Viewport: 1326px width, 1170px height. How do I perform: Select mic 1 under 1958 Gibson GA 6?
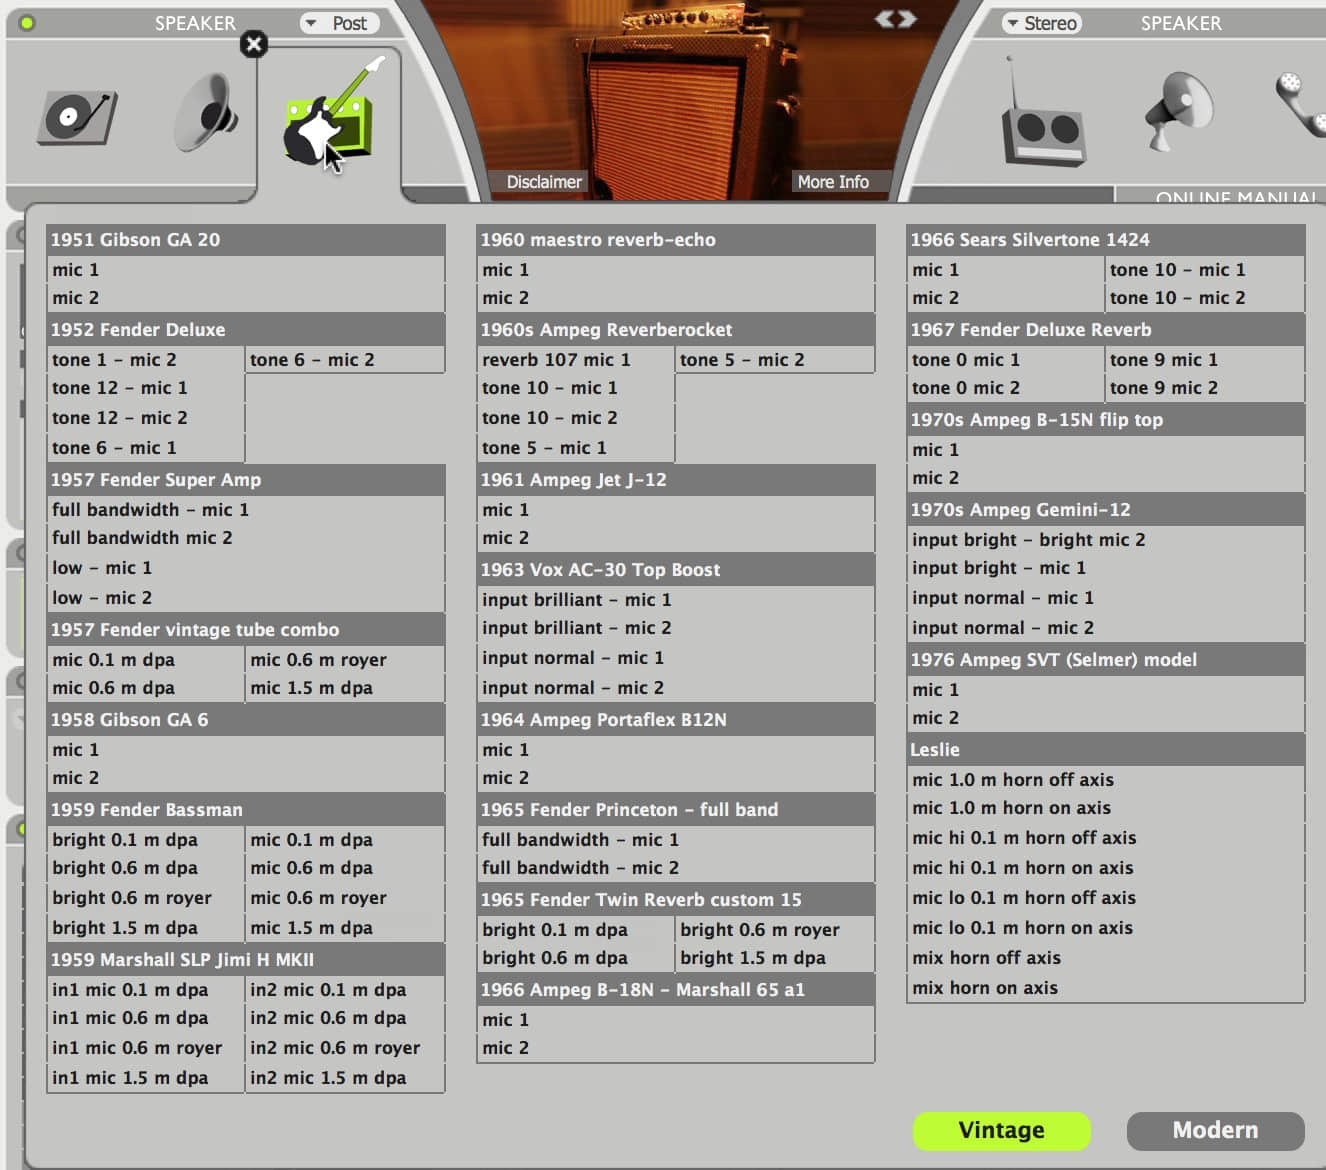coord(245,750)
